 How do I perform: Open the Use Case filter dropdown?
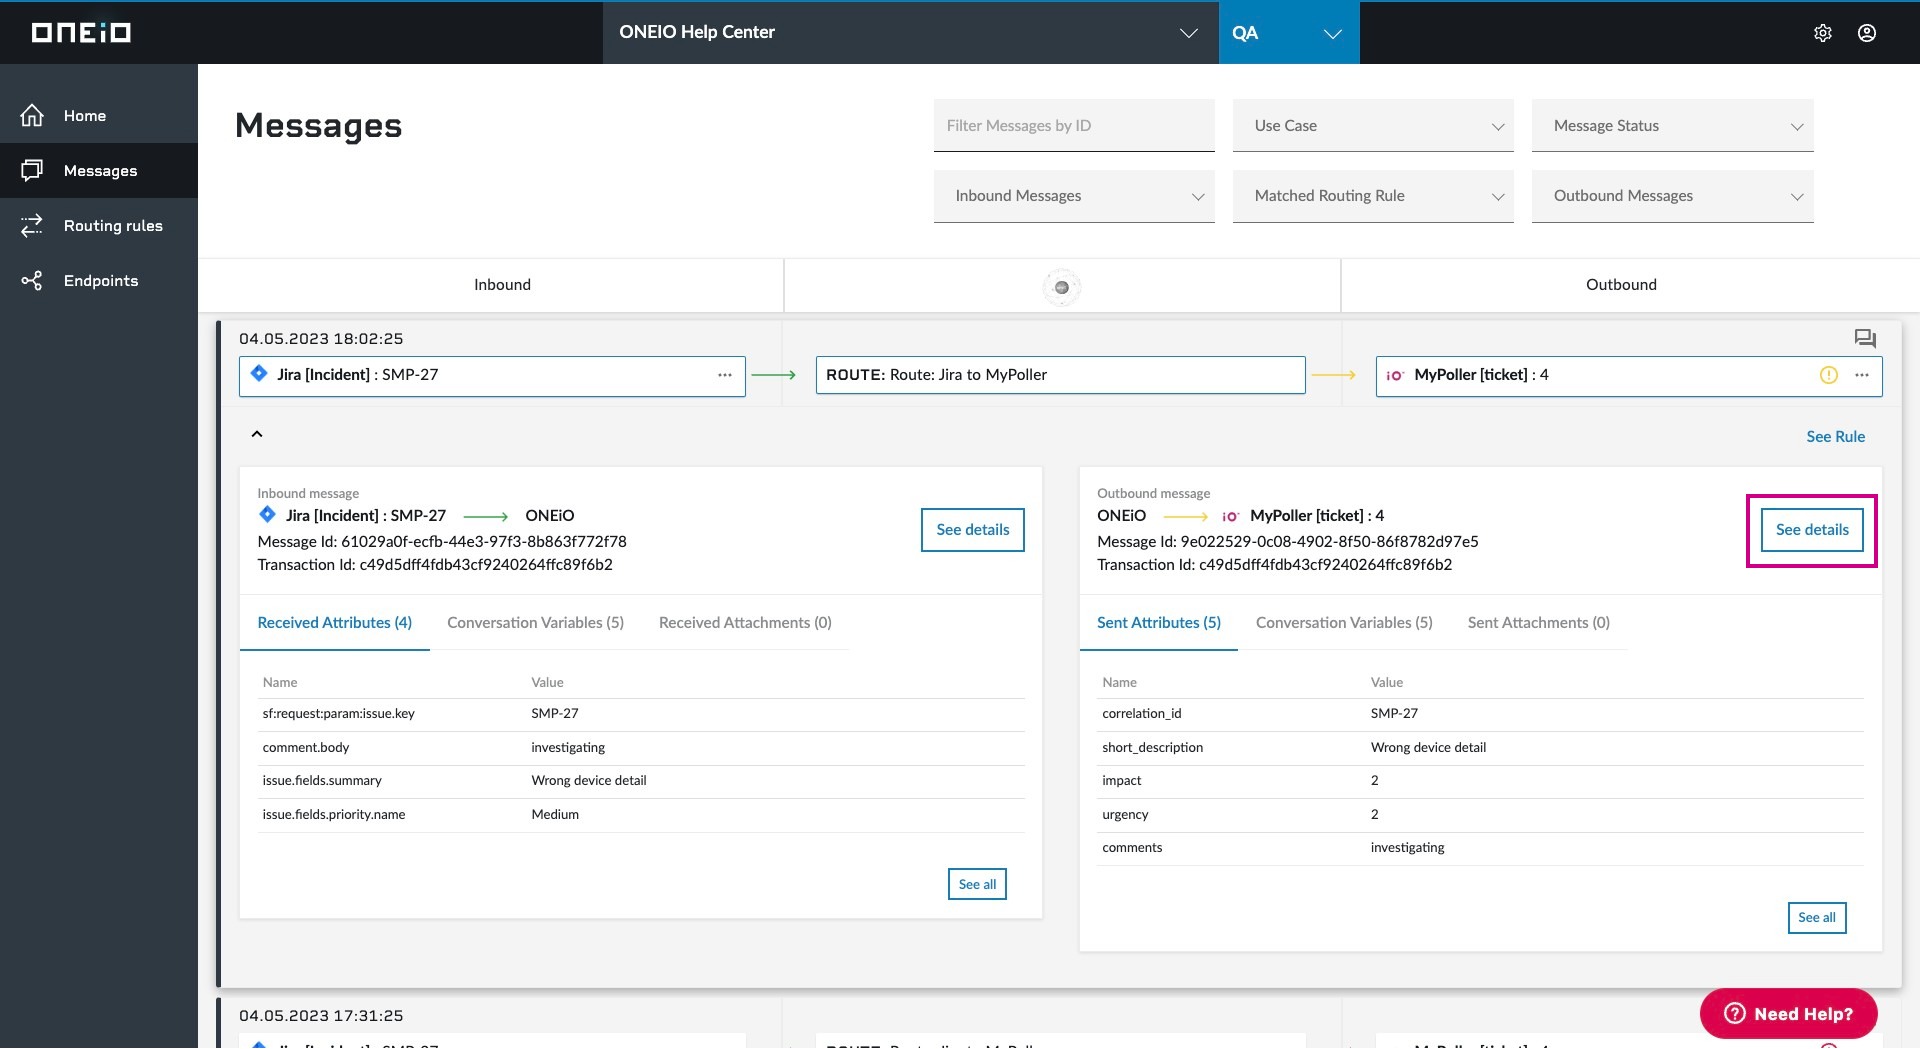coord(1373,126)
